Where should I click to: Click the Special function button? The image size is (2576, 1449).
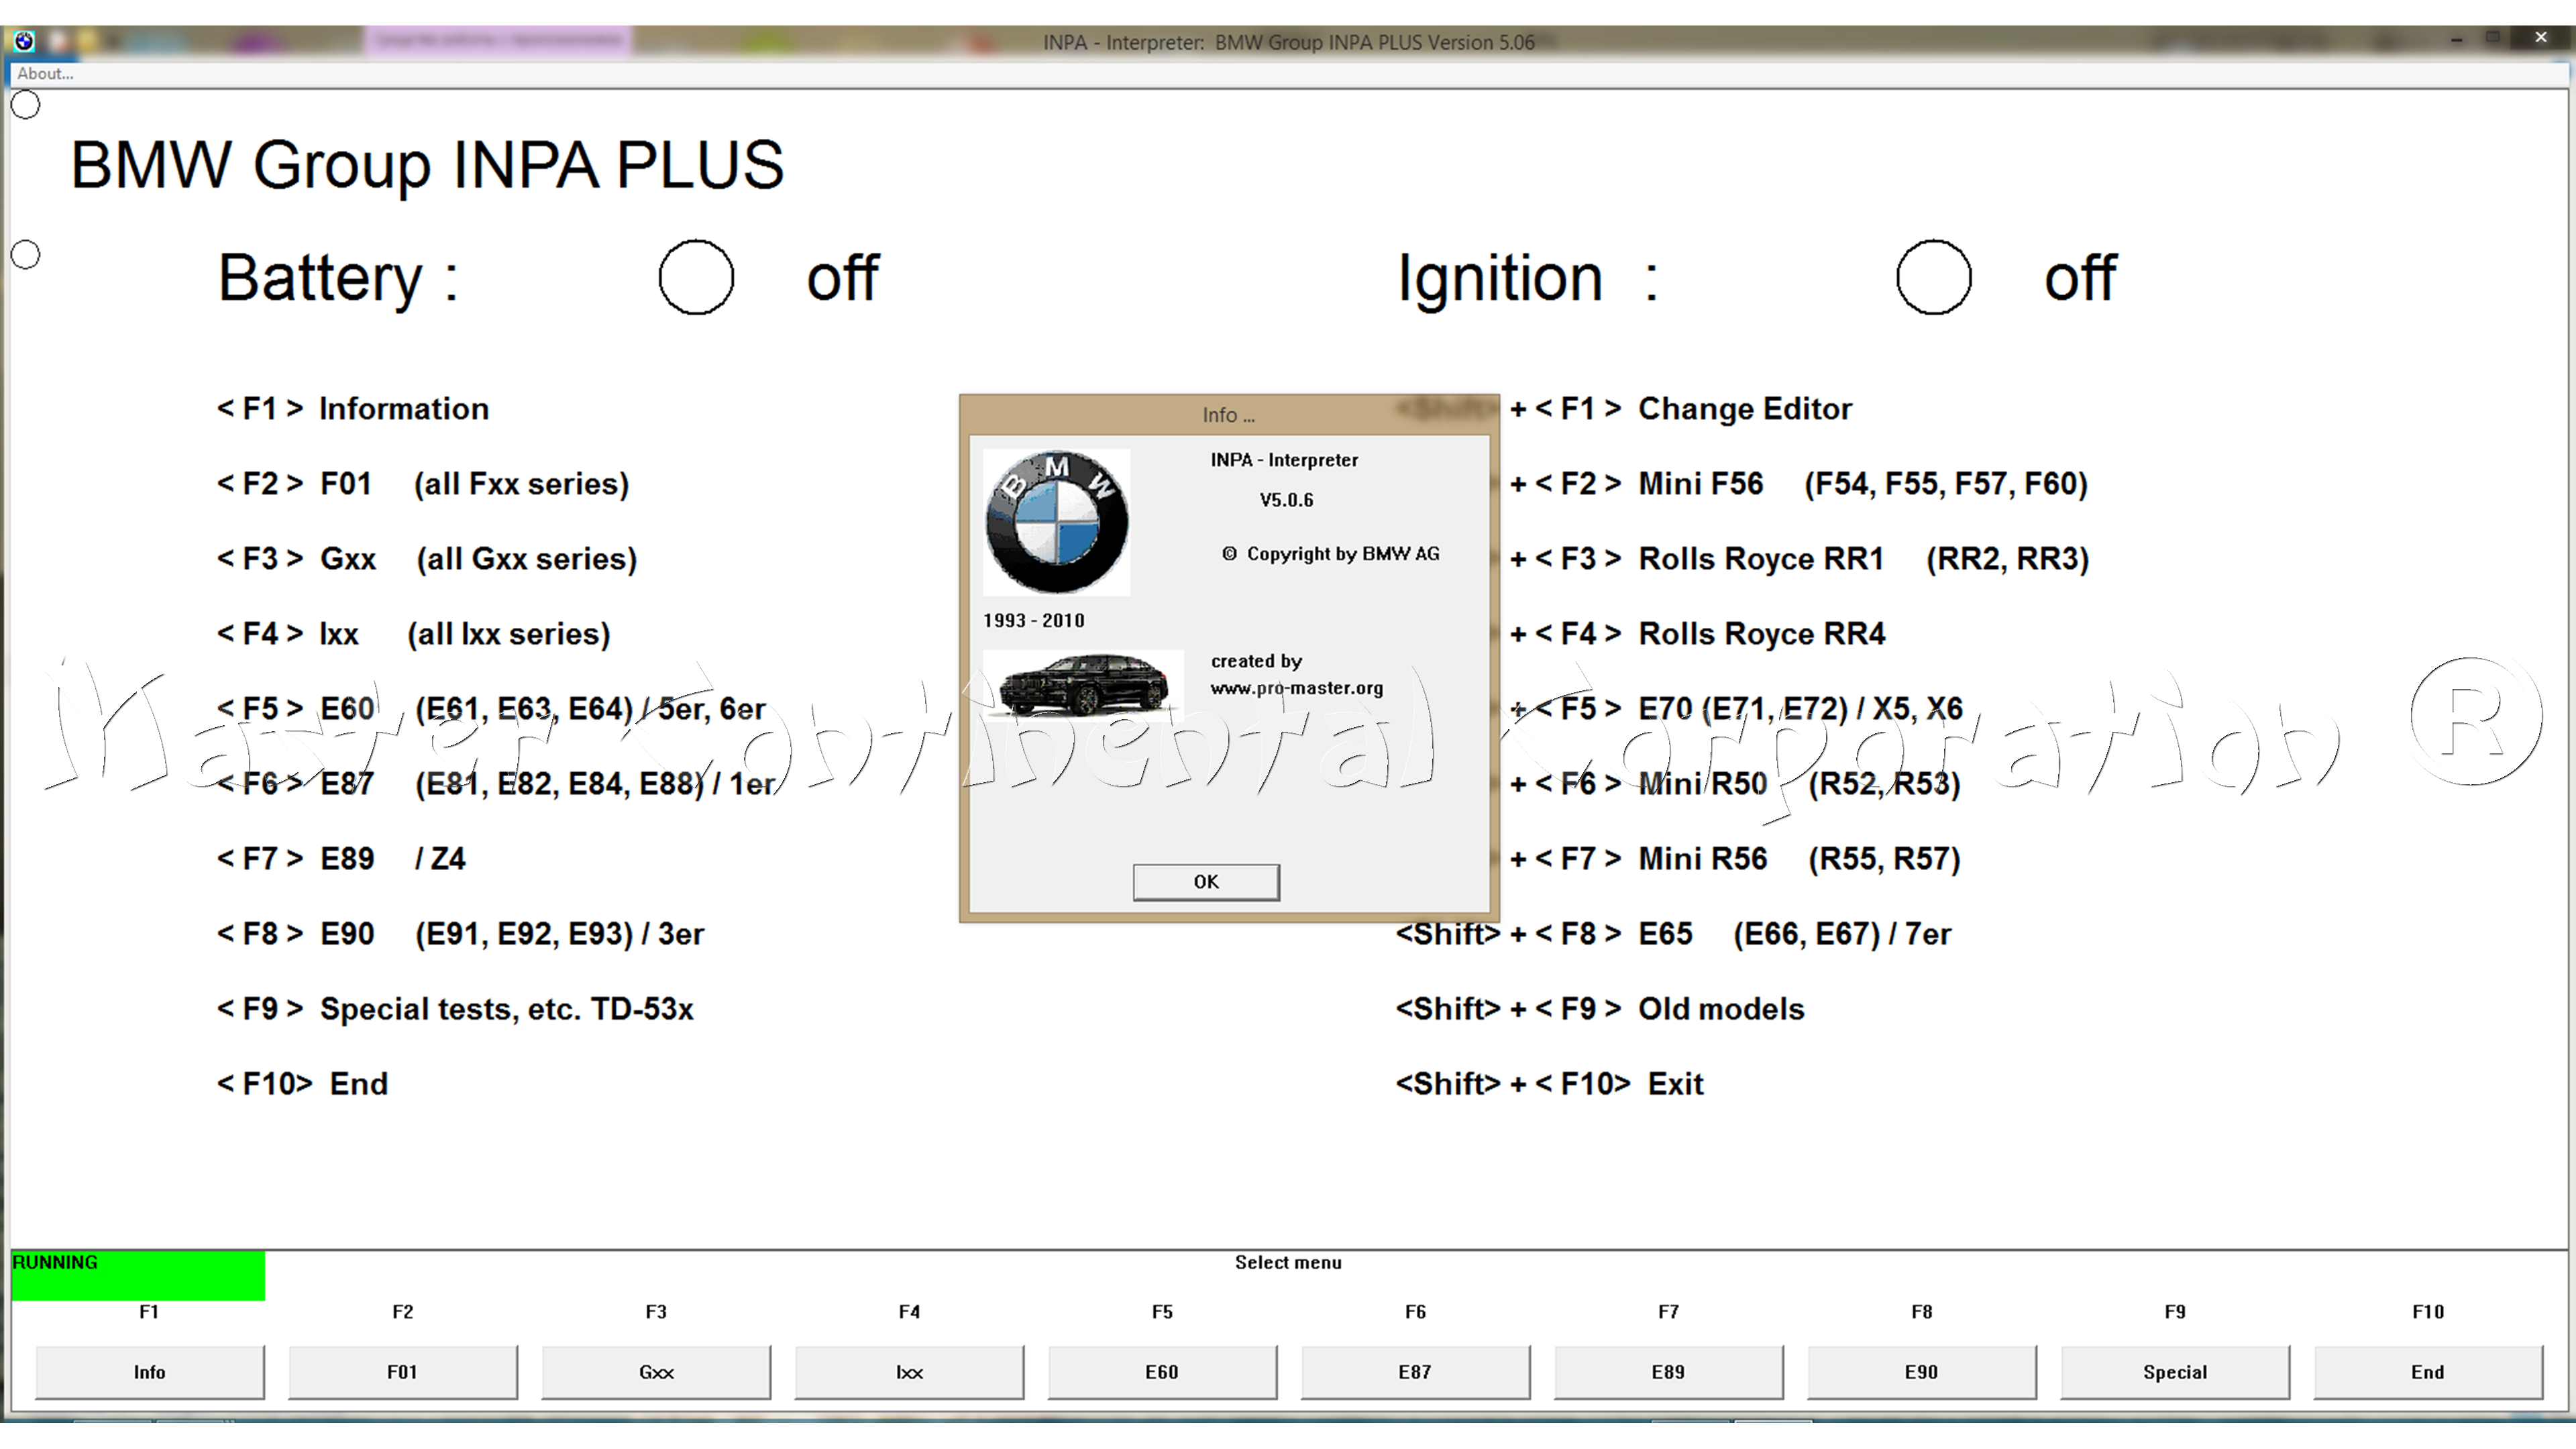pyautogui.click(x=2174, y=1371)
